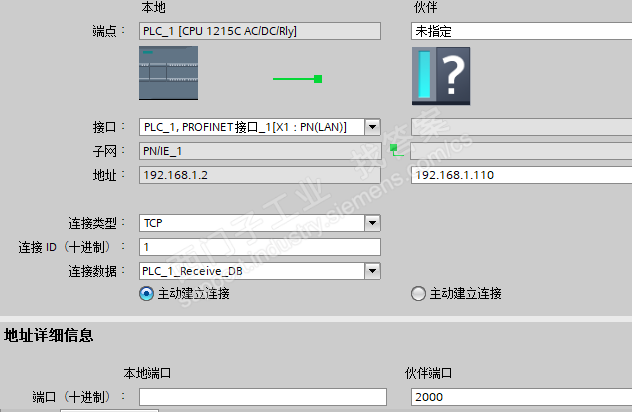Click the local address field 192.168.1.2

(x=260, y=175)
